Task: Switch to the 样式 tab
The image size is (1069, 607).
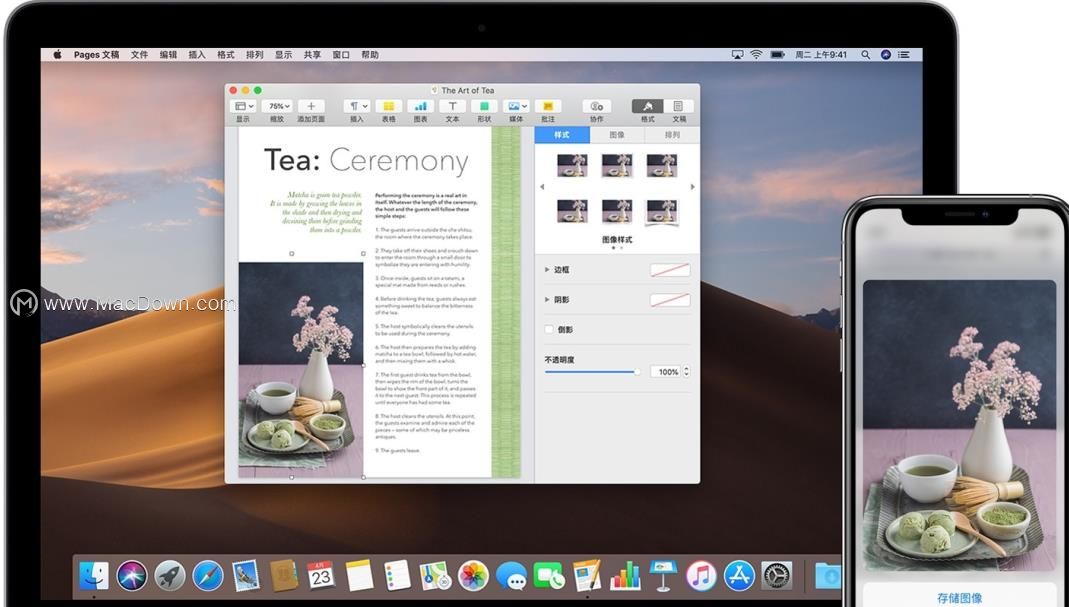Action: (562, 135)
